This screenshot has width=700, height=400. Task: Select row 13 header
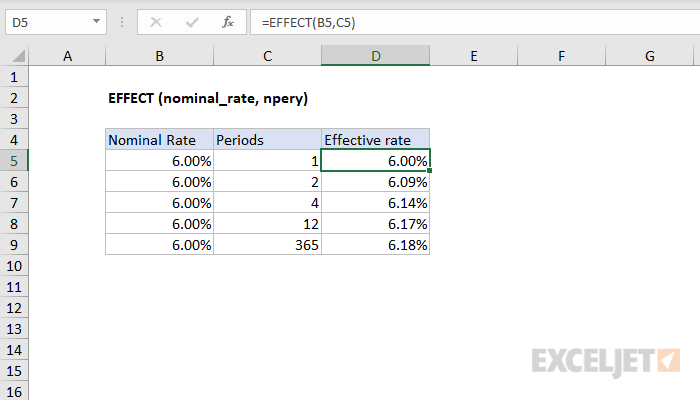pyautogui.click(x=14, y=329)
